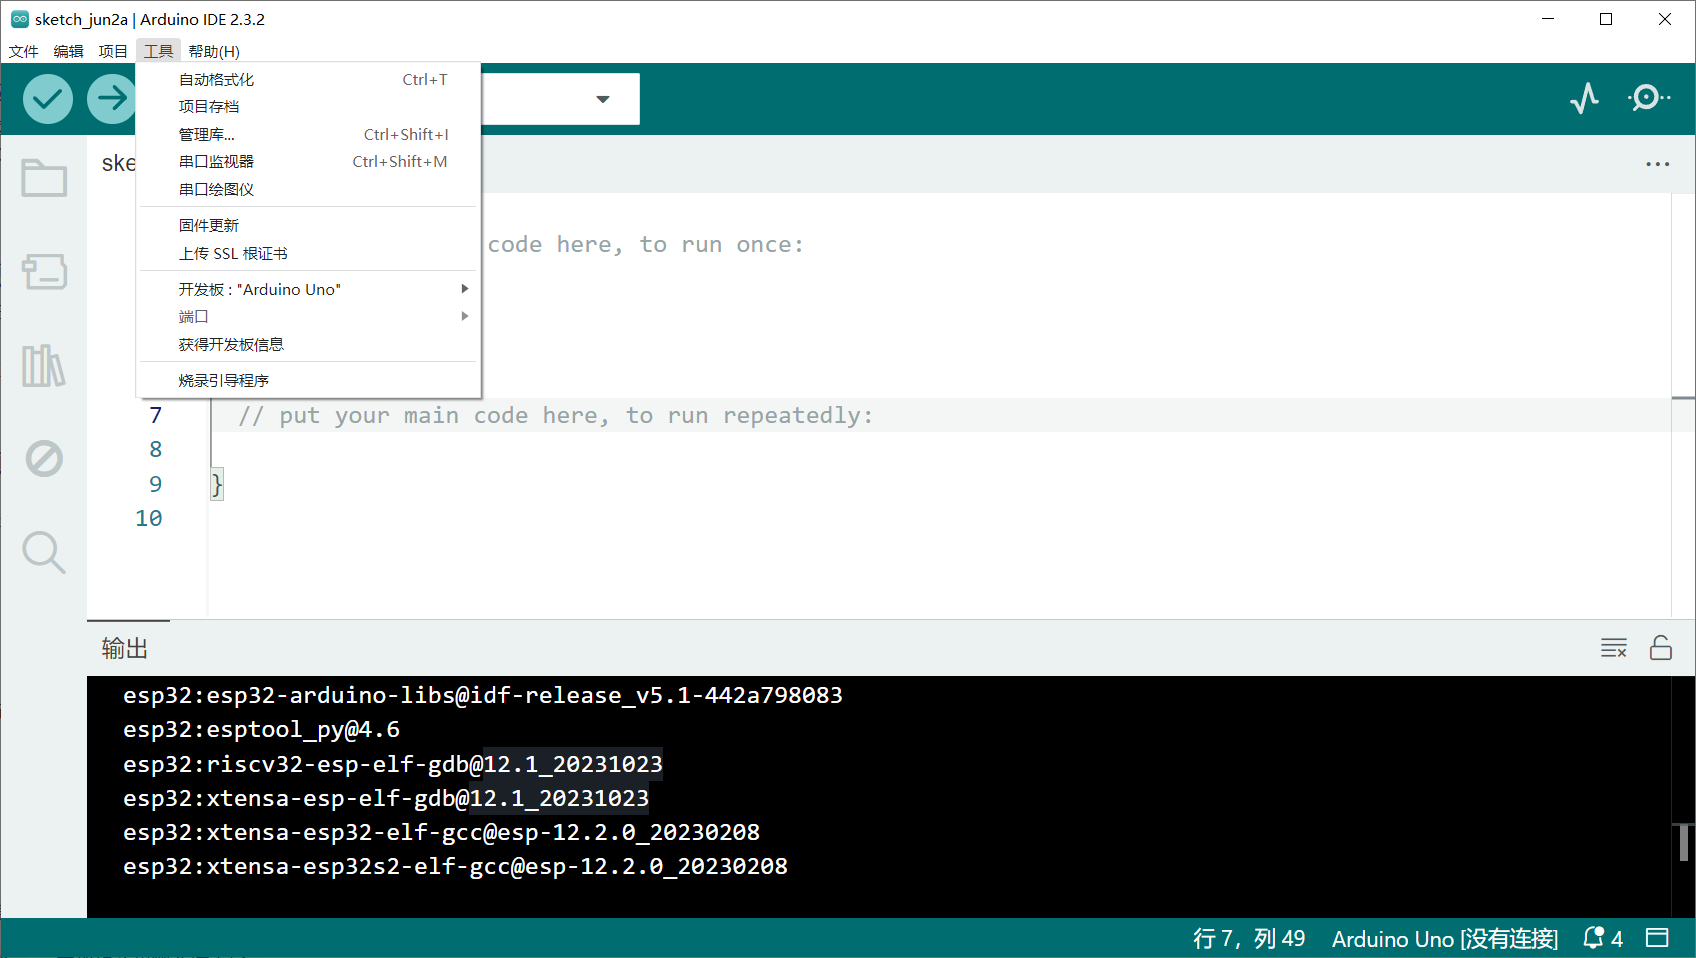Screen dimensions: 1696x958
Task: Click the output panel vertical scrollbar thumb
Action: pyautogui.click(x=1684, y=842)
